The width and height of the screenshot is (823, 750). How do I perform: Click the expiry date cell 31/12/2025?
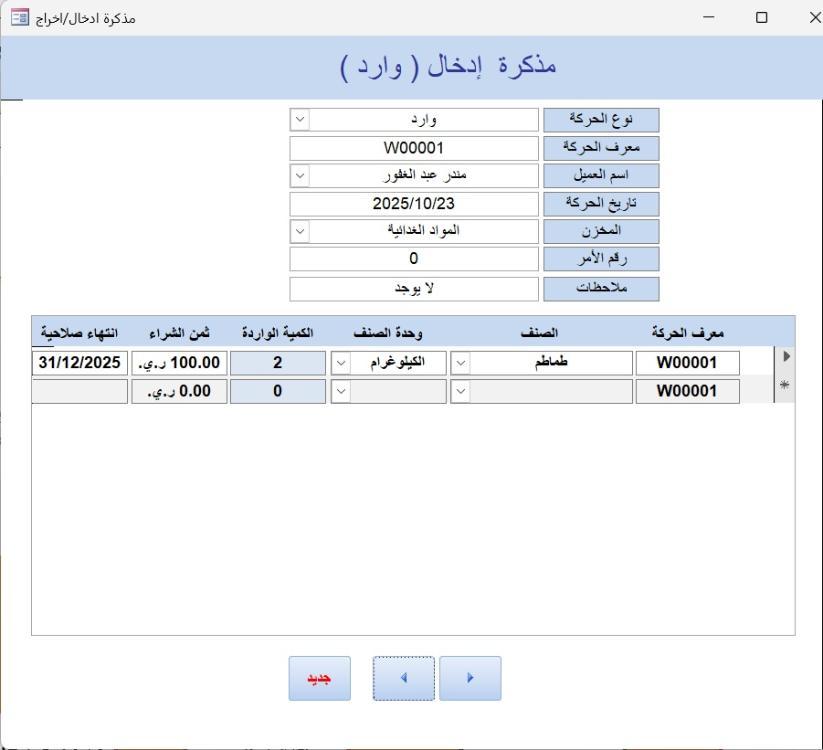(80, 363)
